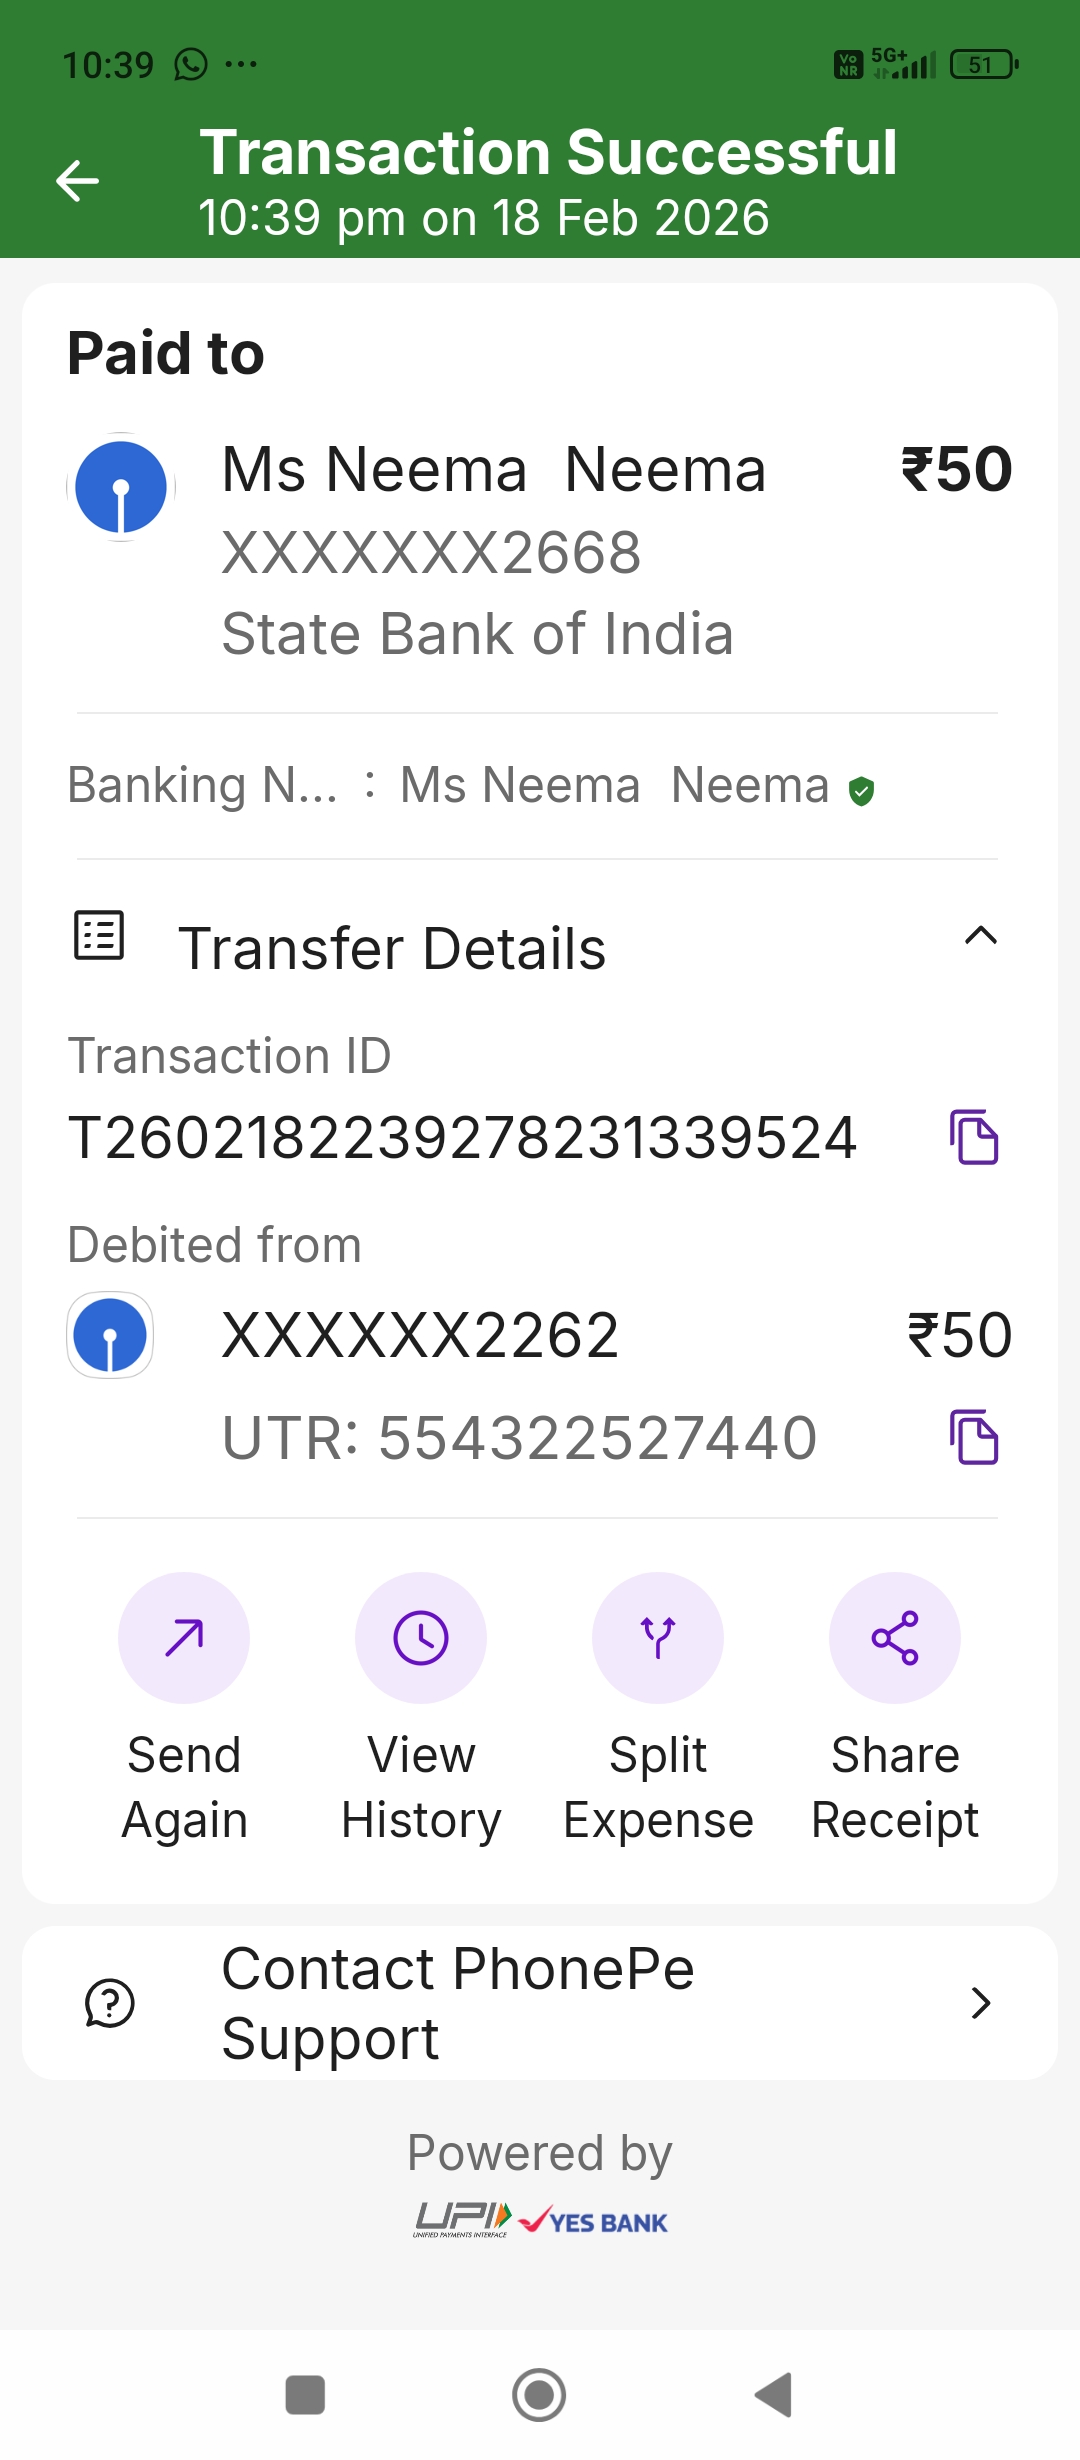Tap the green verified shield badge
This screenshot has height=2460, width=1080.
[x=861, y=791]
